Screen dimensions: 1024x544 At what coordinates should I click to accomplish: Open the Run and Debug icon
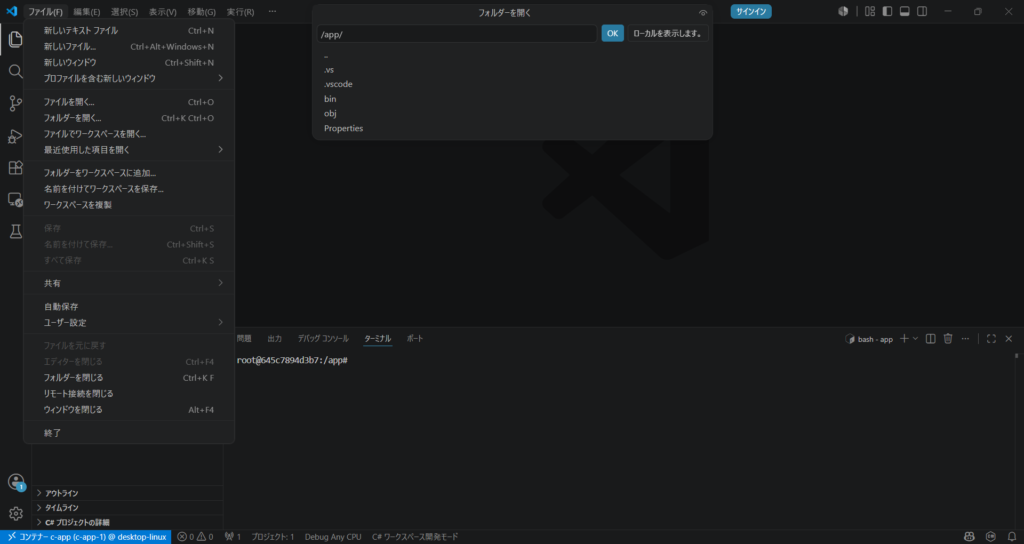[x=15, y=136]
